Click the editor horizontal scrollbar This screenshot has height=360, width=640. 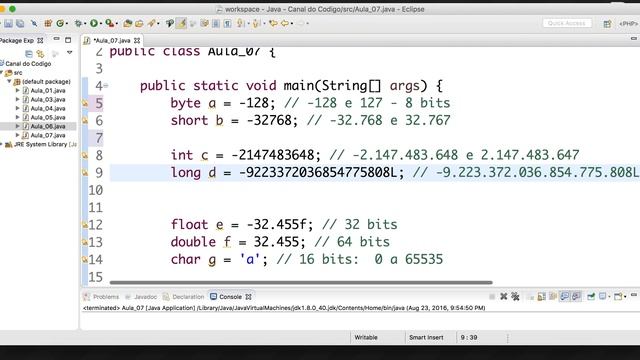point(301,282)
